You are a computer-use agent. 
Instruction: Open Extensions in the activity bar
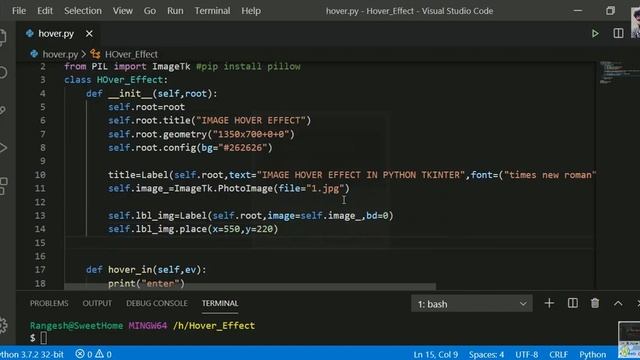point(3,186)
